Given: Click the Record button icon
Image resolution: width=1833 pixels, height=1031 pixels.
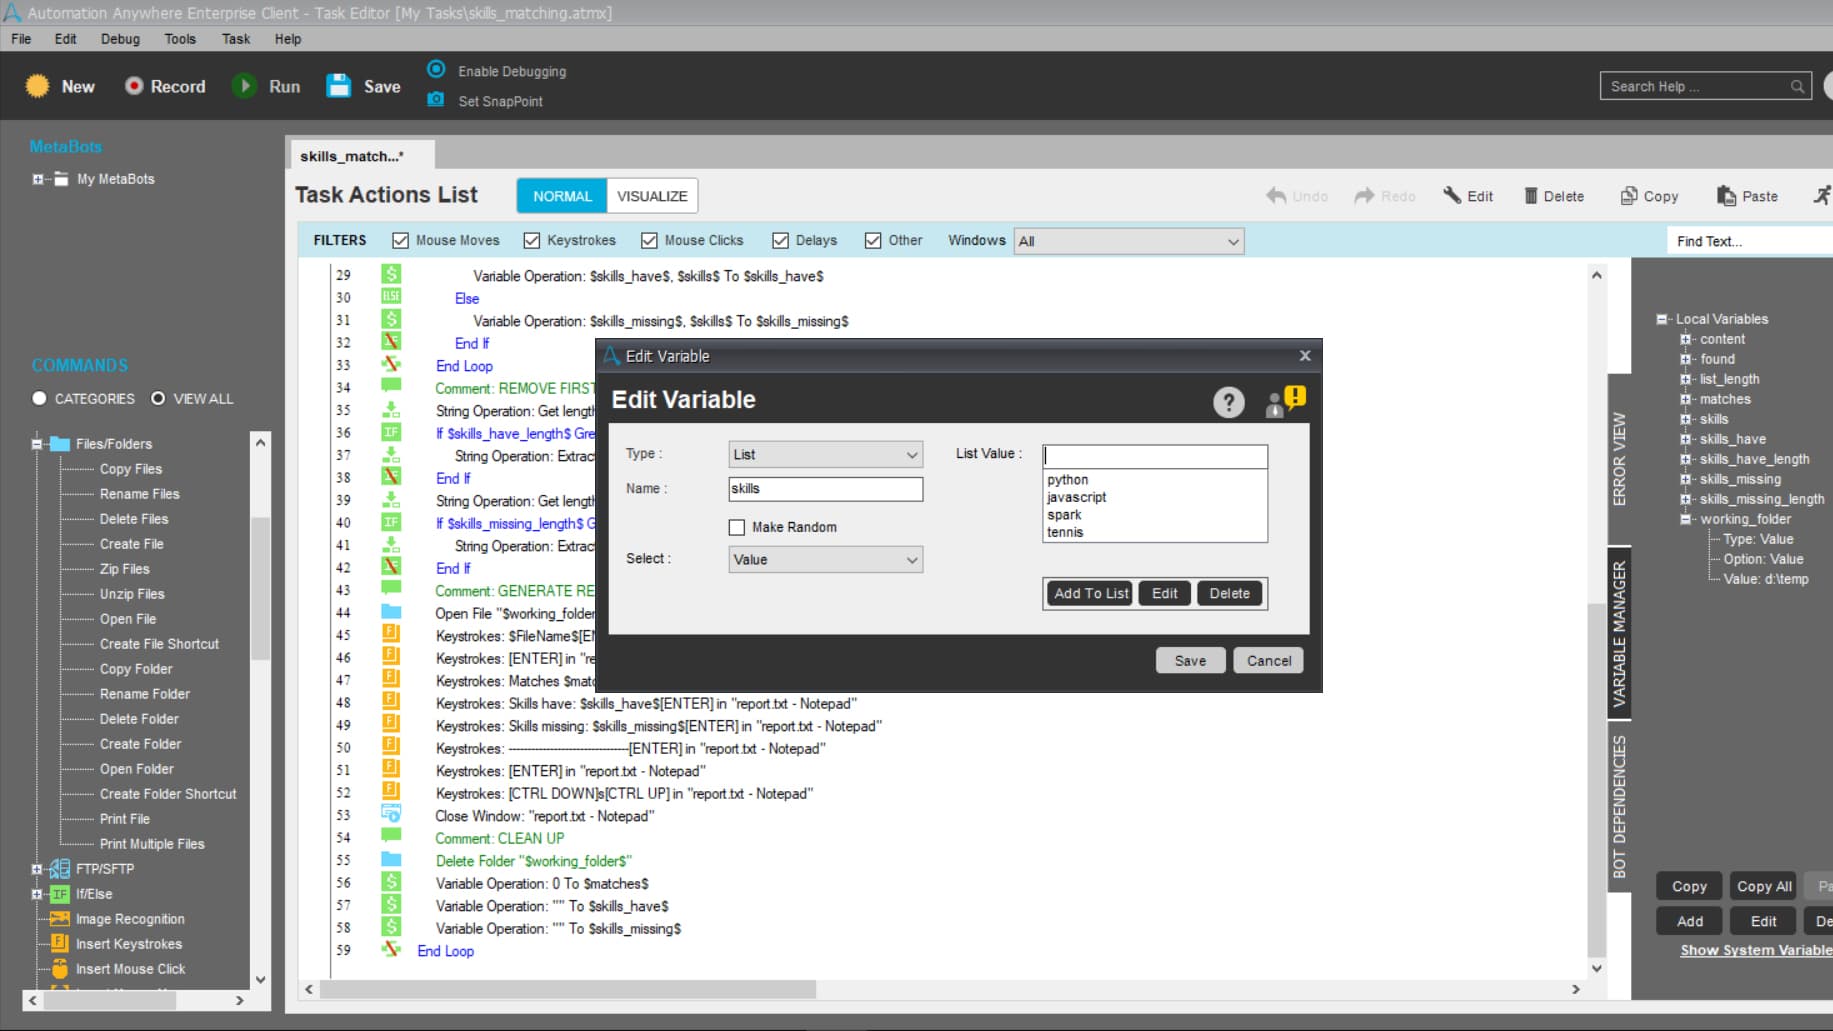Looking at the screenshot, I should pos(134,86).
